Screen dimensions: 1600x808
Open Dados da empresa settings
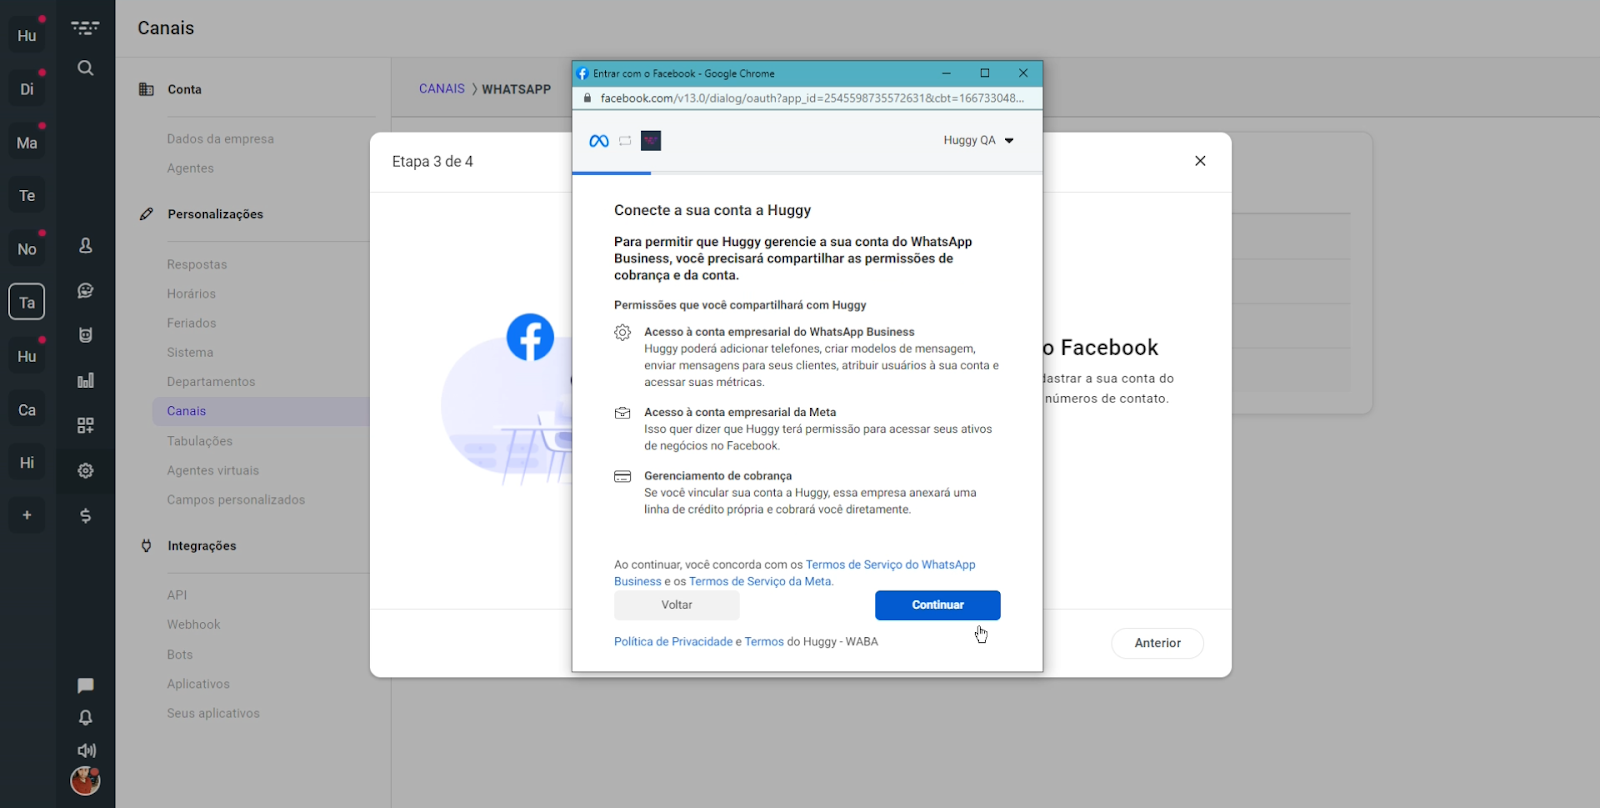(x=220, y=139)
